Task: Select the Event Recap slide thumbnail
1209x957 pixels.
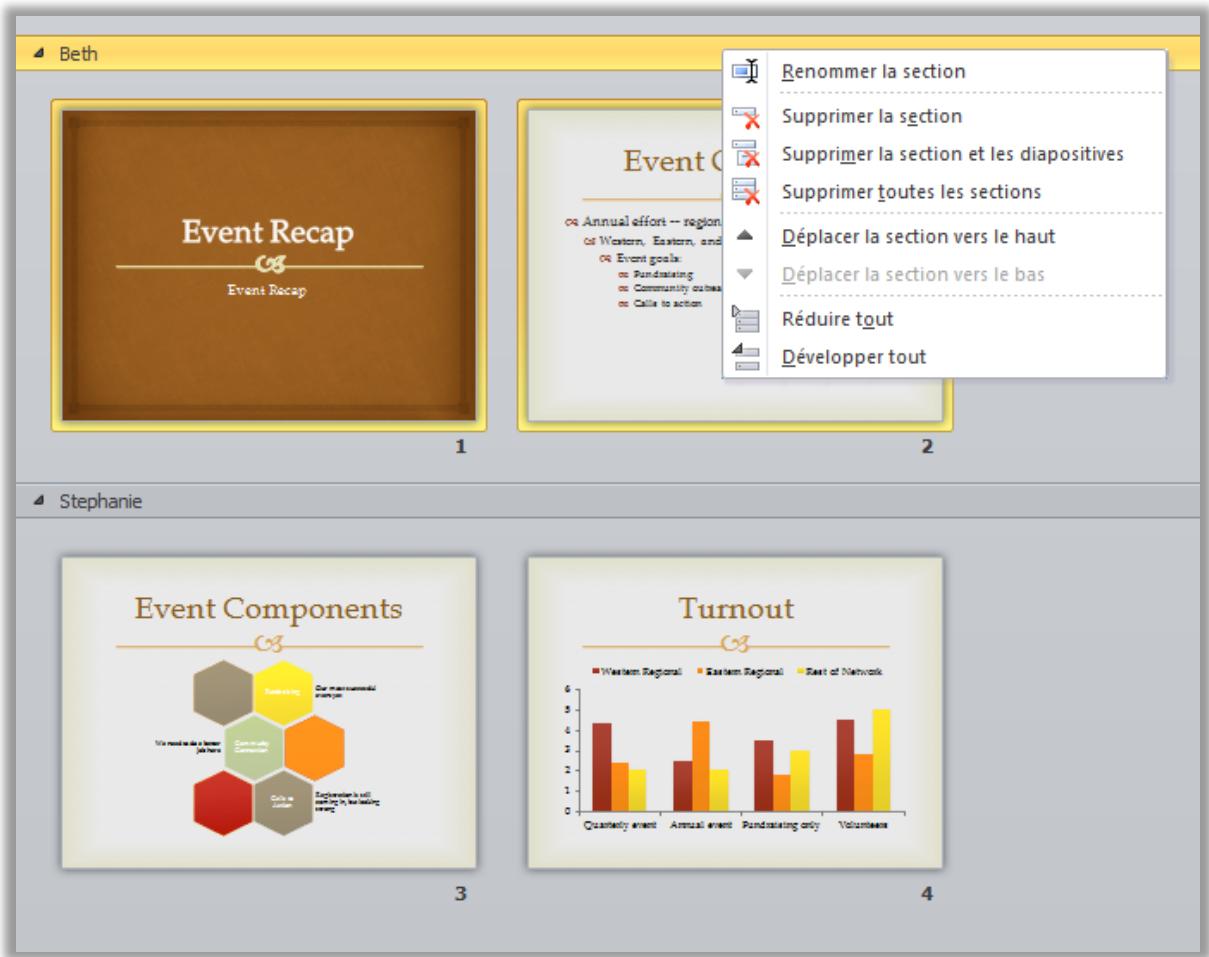Action: point(269,265)
